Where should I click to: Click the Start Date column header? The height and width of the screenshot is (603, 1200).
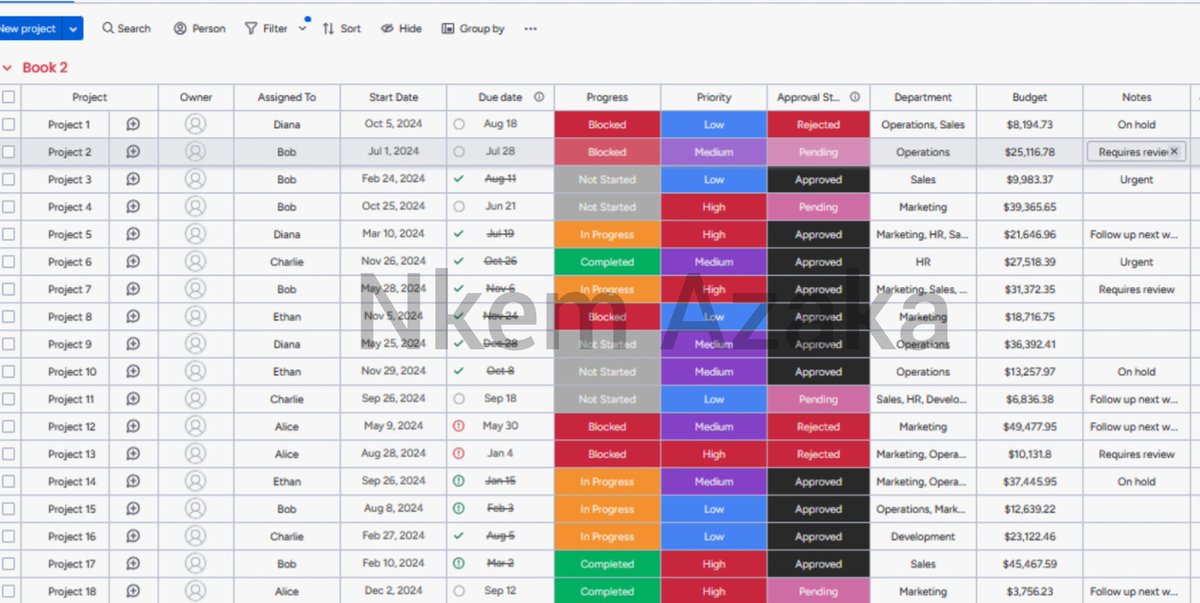click(x=394, y=97)
